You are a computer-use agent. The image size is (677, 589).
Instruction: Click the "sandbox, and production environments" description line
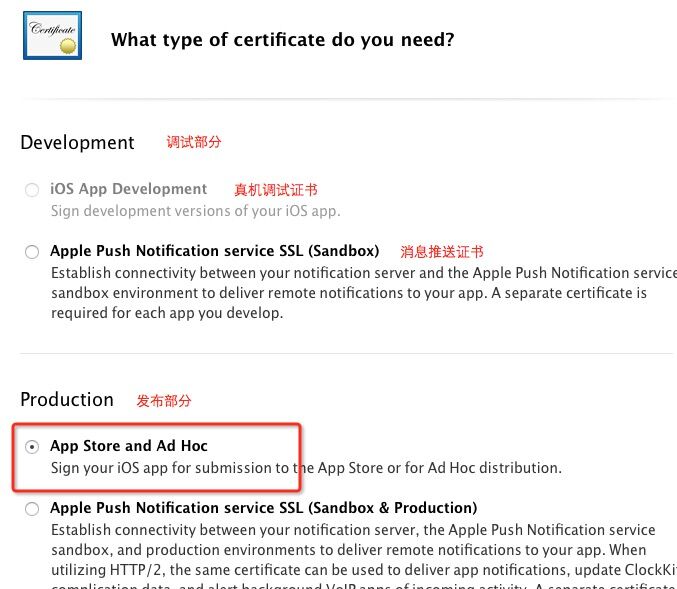click(x=348, y=550)
